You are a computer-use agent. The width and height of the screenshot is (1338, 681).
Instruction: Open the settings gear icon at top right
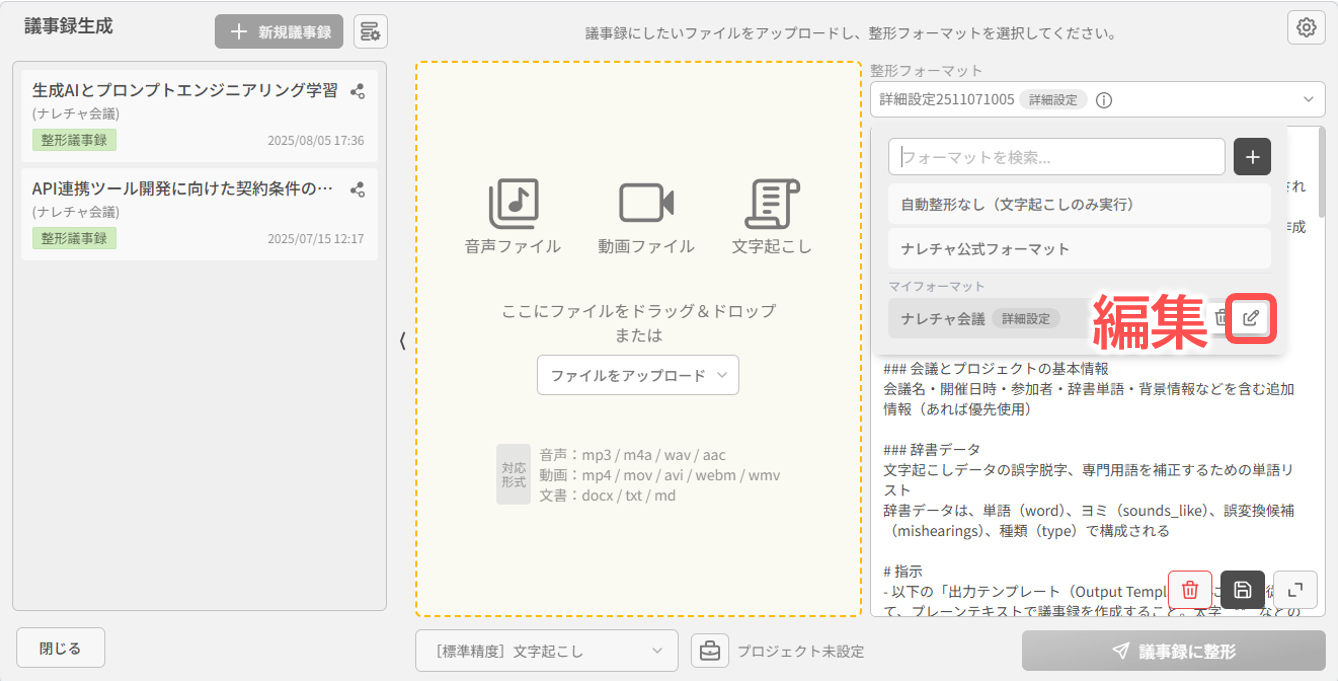pyautogui.click(x=1306, y=28)
